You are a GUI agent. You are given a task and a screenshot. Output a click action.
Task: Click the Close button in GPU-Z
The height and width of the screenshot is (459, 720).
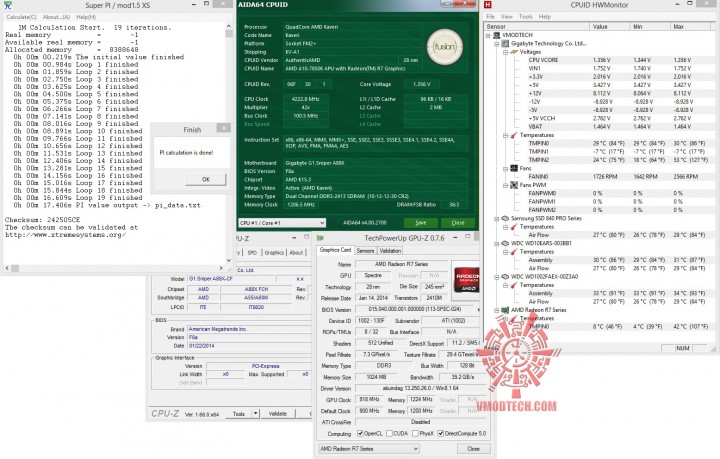473,448
